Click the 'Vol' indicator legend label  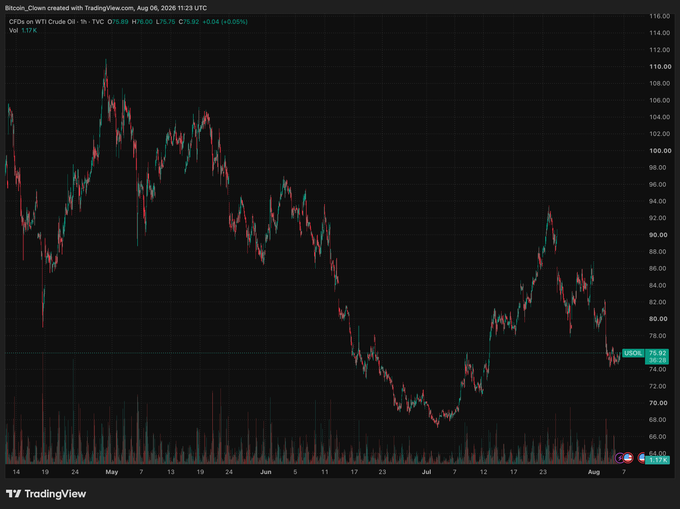(x=13, y=30)
